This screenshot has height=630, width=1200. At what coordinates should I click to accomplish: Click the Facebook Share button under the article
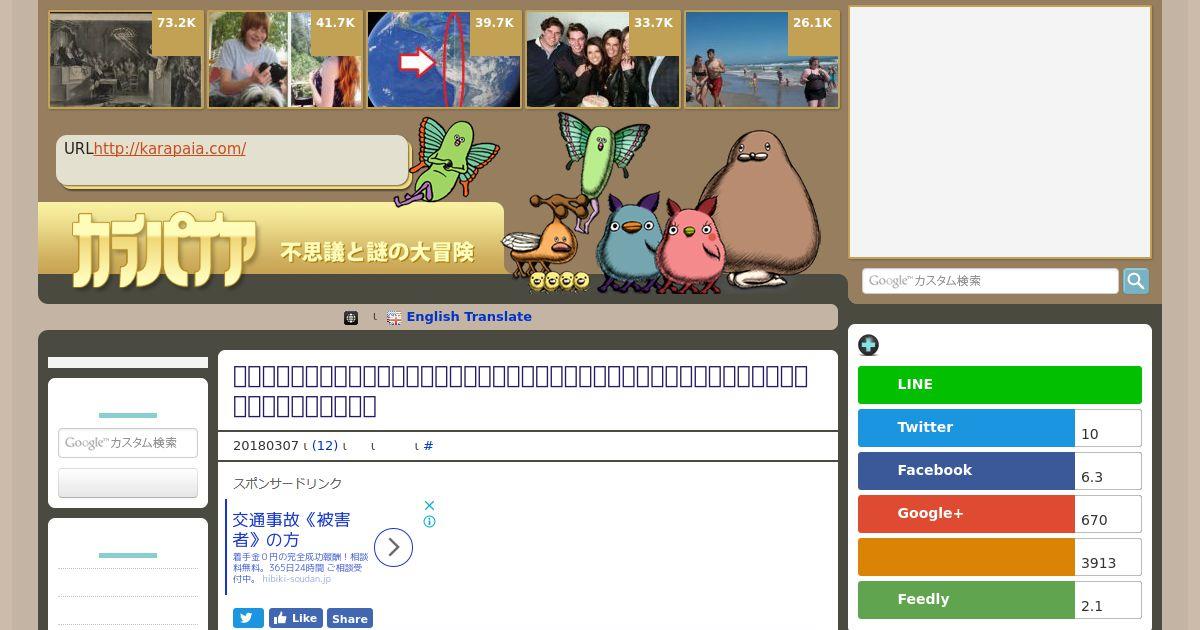click(350, 618)
